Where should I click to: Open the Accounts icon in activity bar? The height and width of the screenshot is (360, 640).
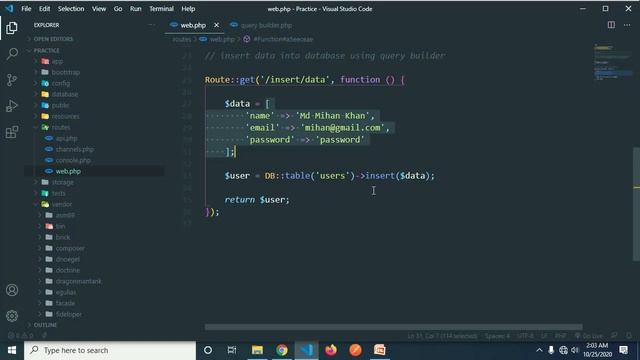[12, 290]
